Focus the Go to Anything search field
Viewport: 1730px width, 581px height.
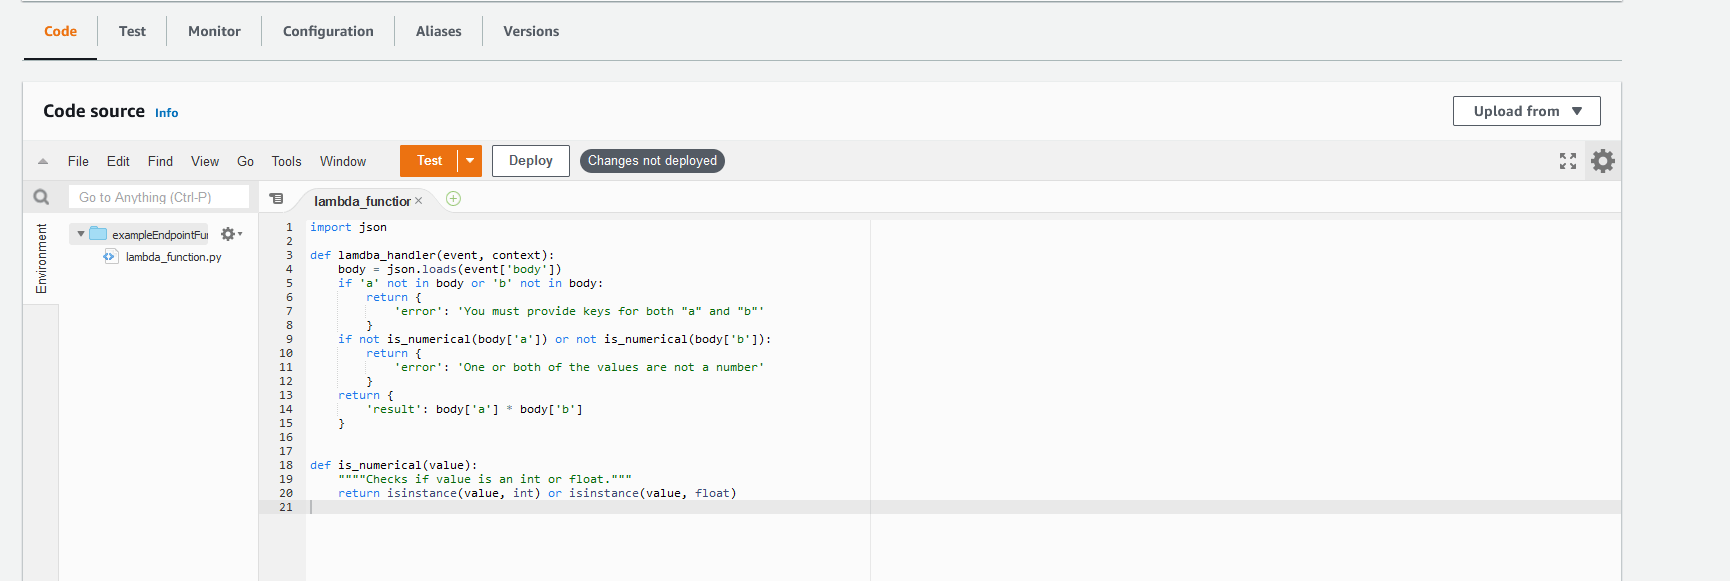click(159, 197)
